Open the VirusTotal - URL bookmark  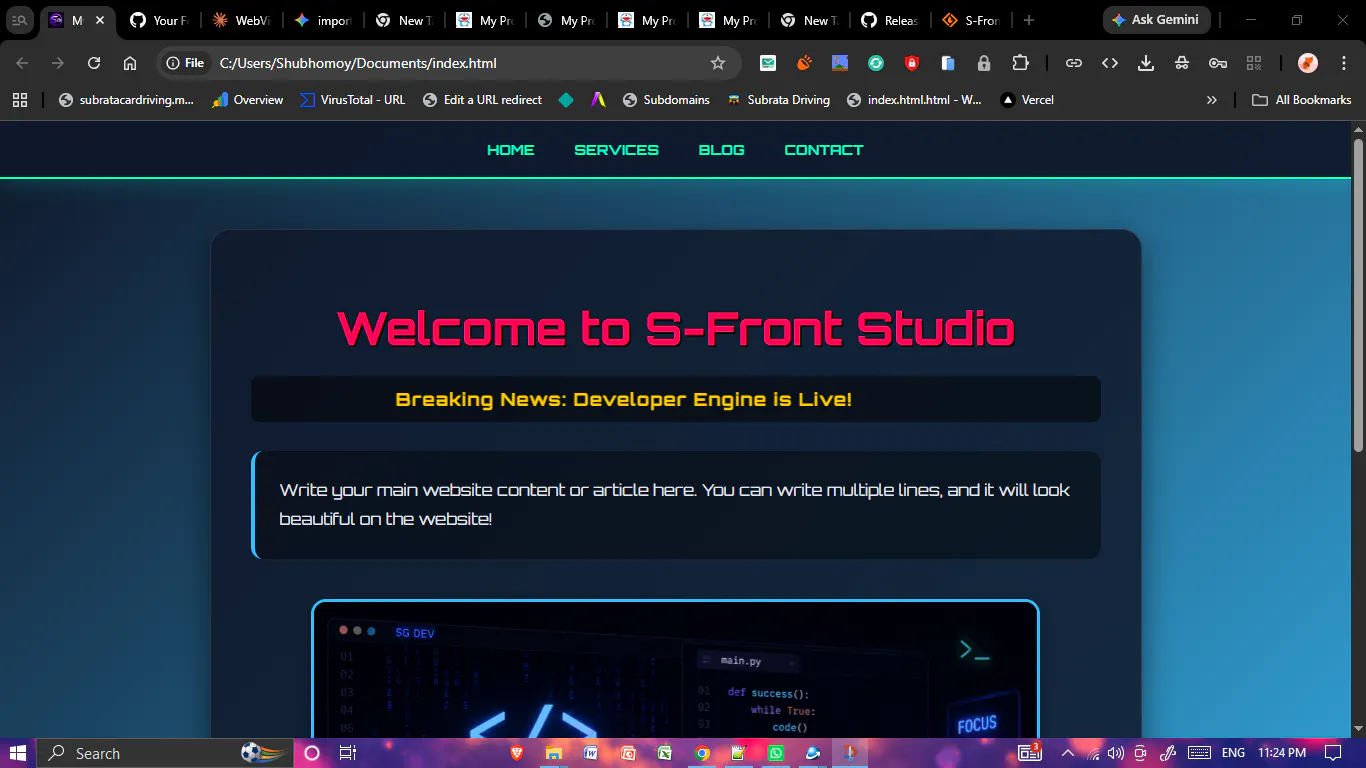pos(353,100)
